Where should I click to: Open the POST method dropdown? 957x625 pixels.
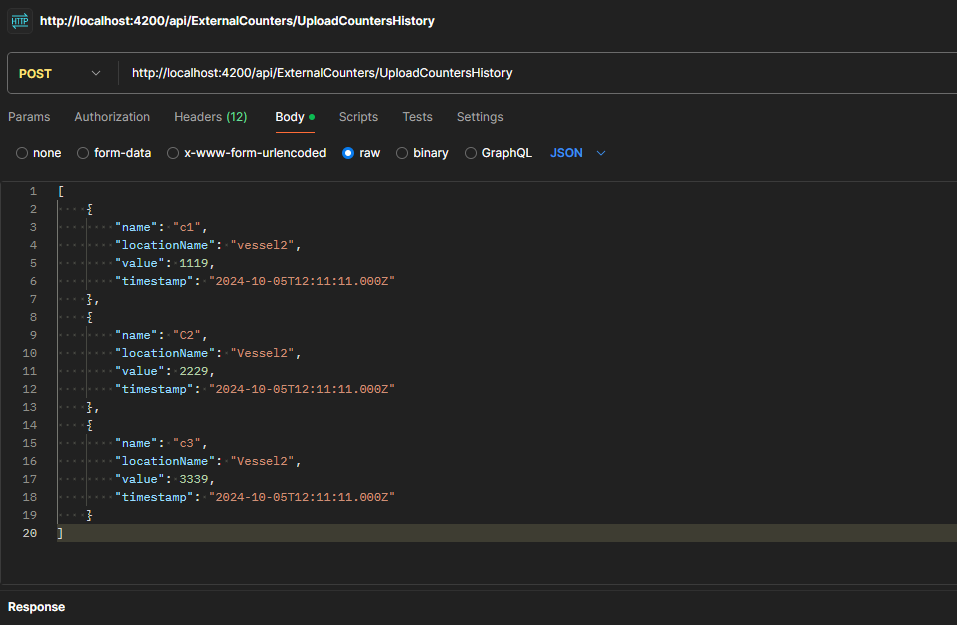click(59, 73)
